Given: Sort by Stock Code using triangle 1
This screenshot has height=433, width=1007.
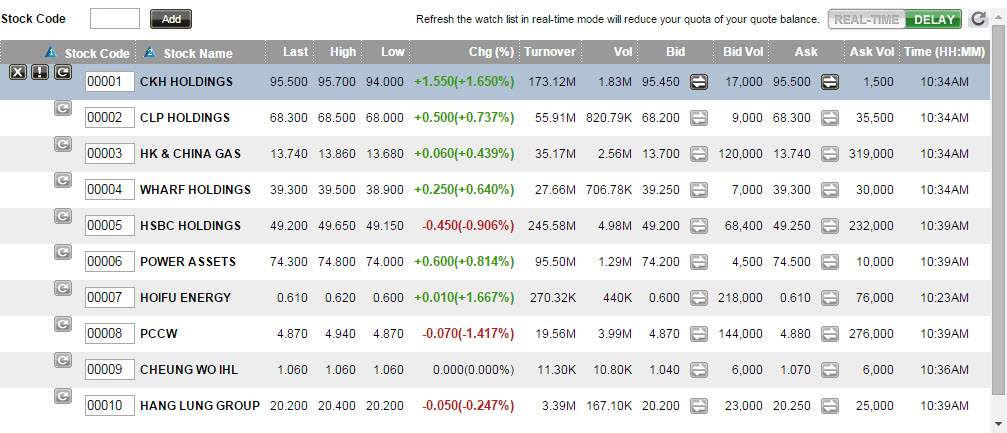Looking at the screenshot, I should coord(52,52).
